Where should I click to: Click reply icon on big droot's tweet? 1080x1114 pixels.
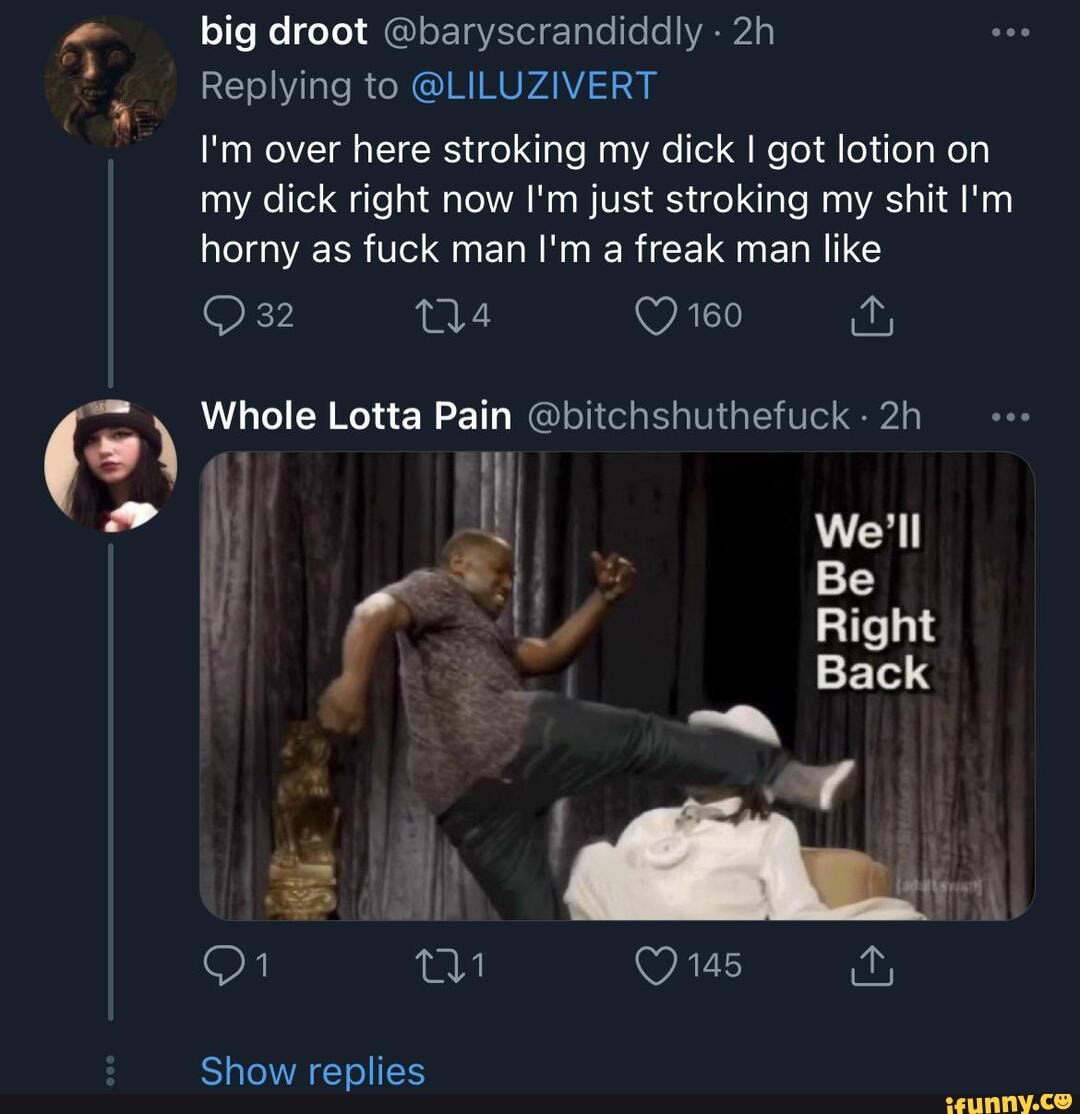coord(222,316)
